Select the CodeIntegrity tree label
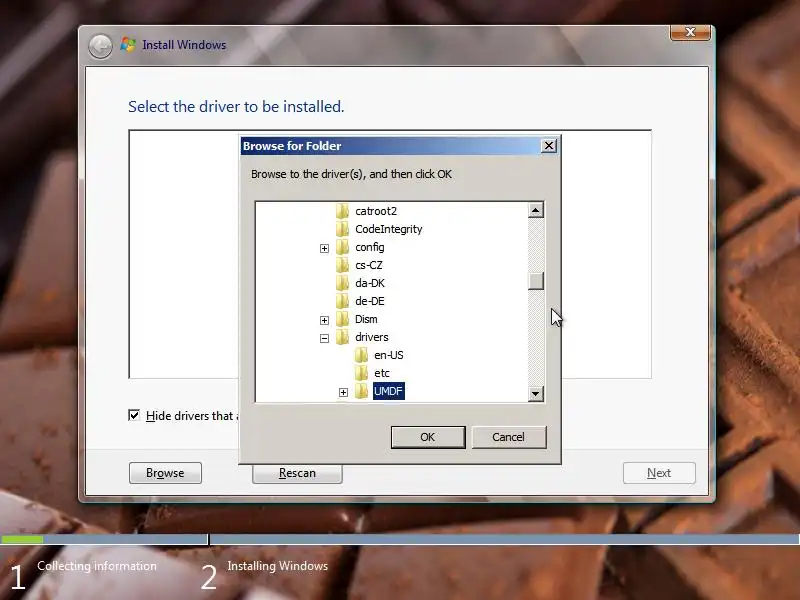 [389, 229]
